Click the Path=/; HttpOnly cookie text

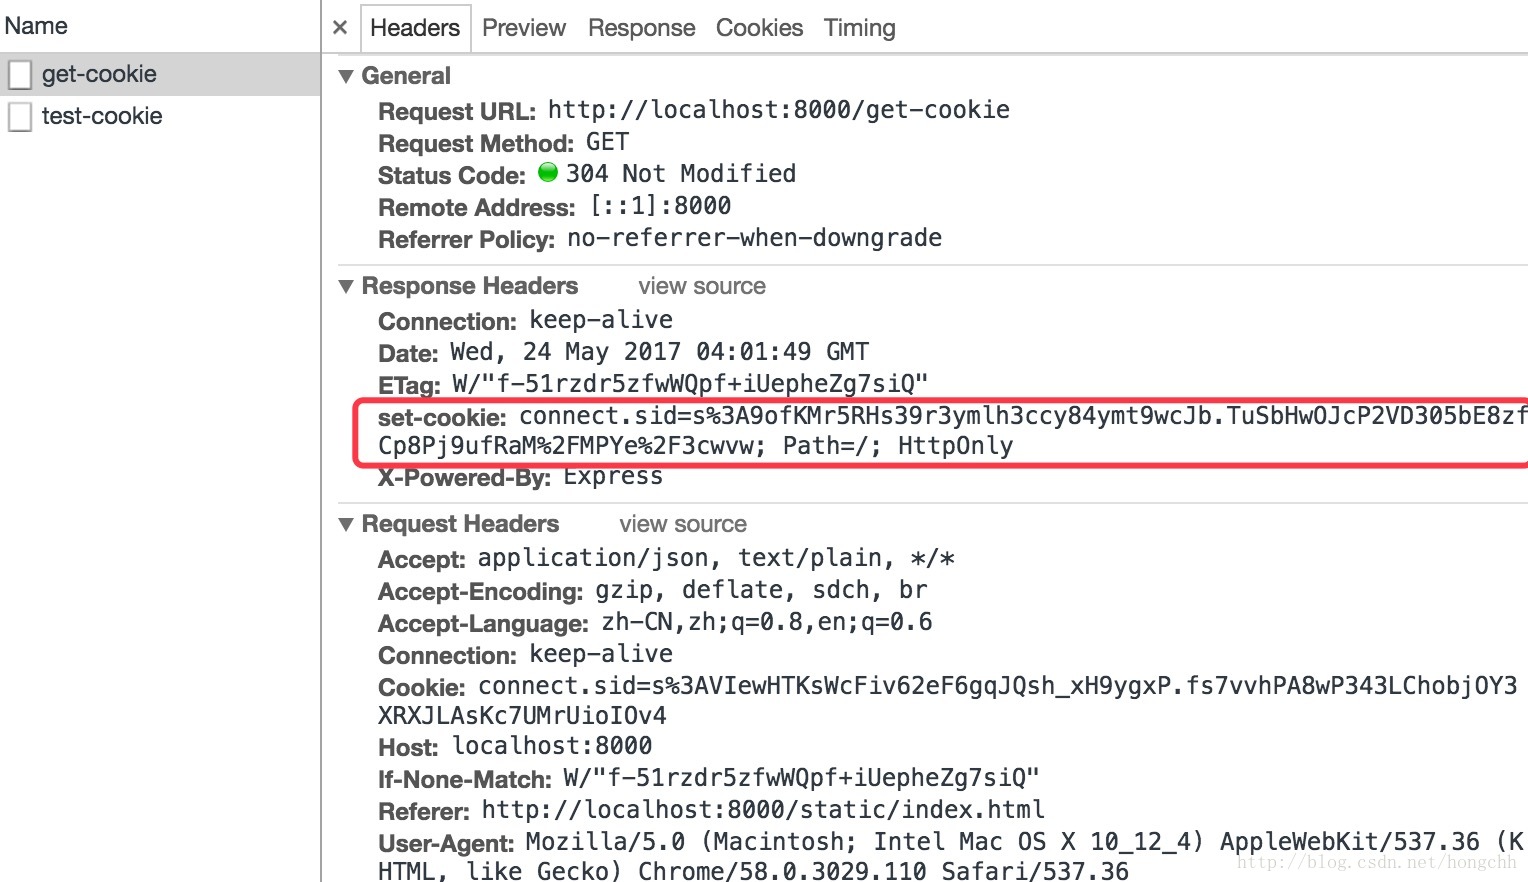[x=898, y=446]
